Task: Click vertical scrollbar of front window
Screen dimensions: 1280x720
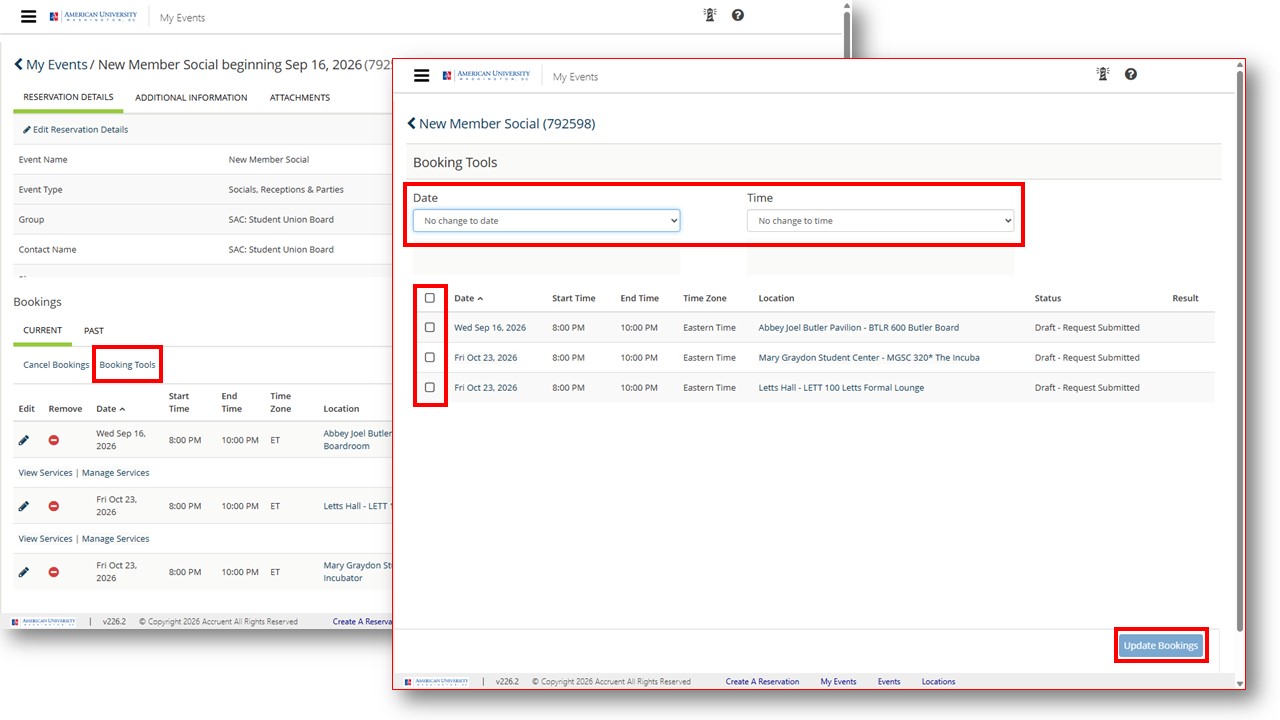Action: tap(1240, 350)
